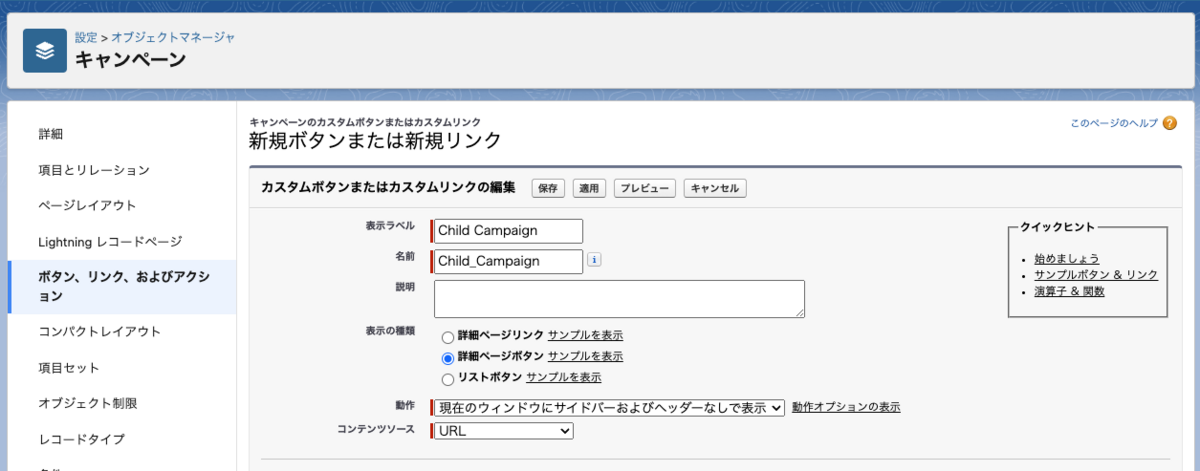
Task: Open the サンプルボタン & リンク link
Action: (1096, 275)
